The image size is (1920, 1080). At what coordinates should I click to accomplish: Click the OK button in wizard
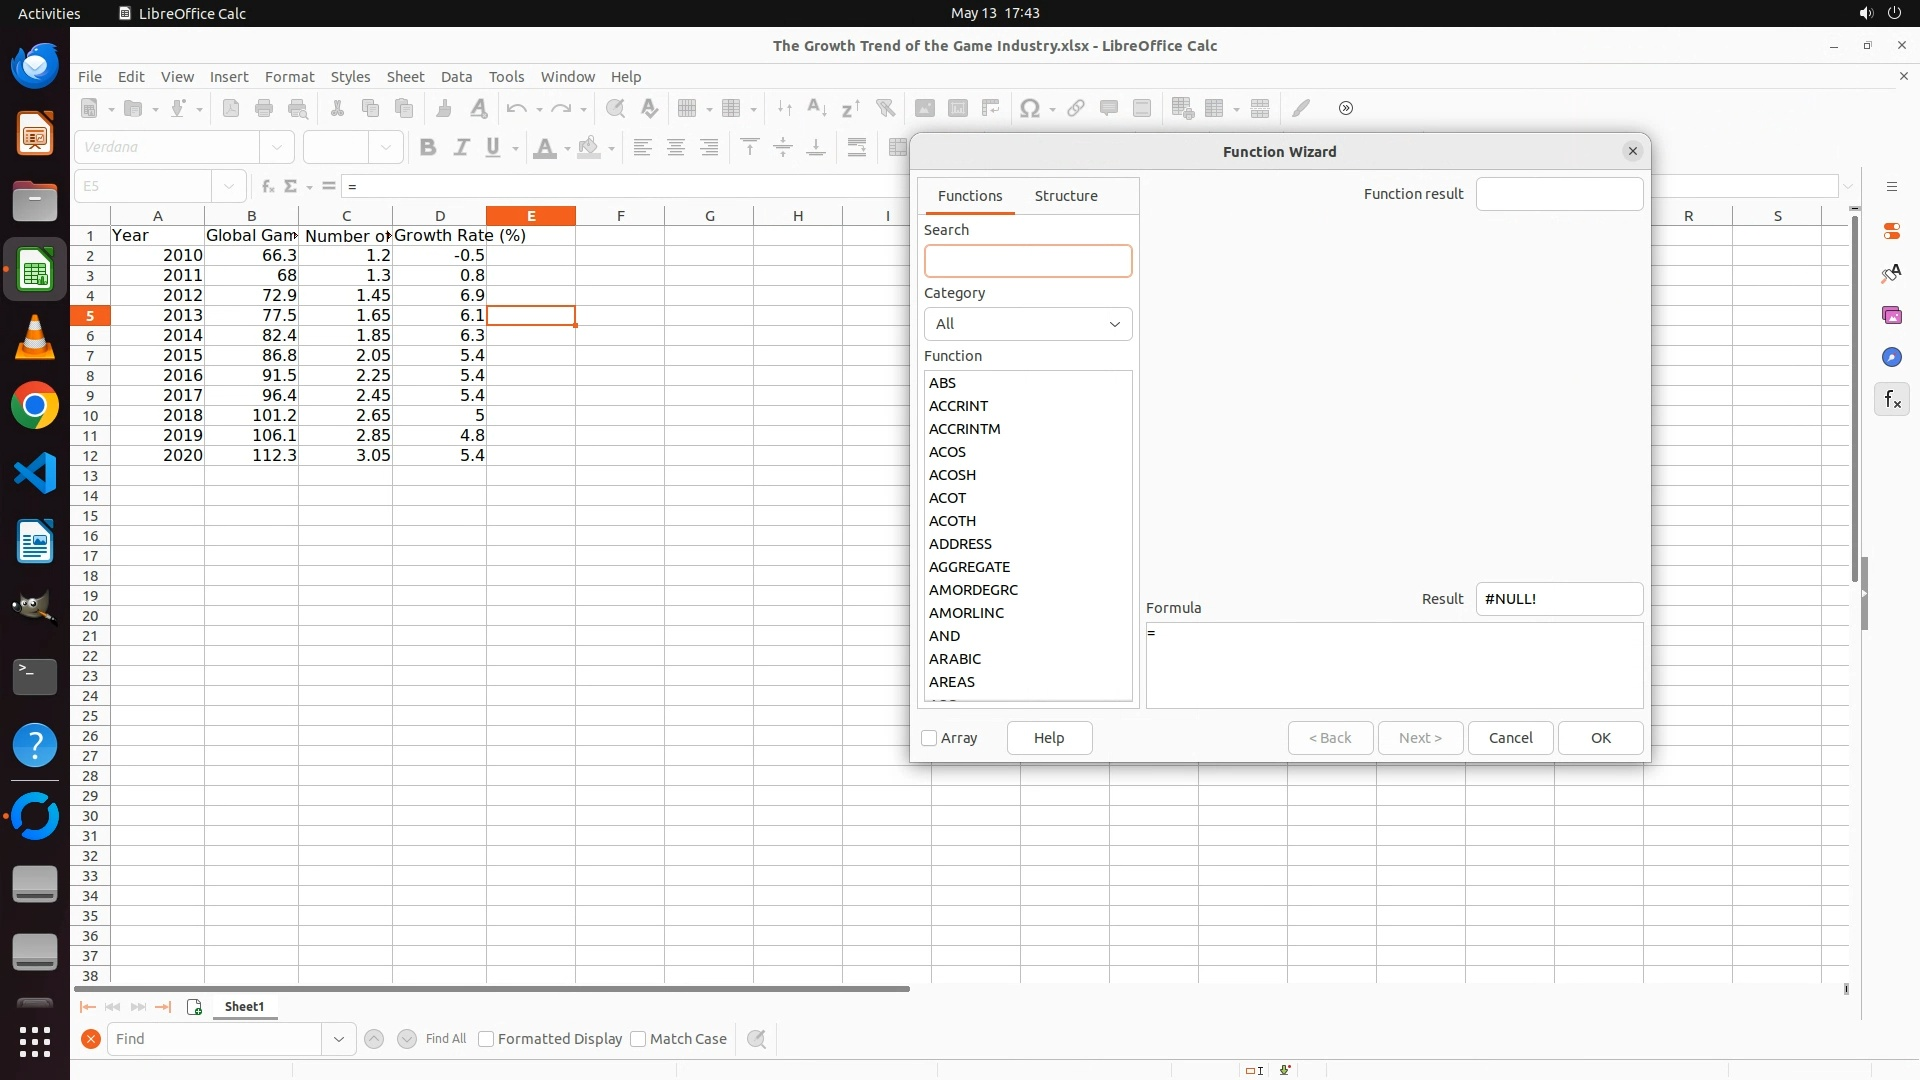[1600, 738]
